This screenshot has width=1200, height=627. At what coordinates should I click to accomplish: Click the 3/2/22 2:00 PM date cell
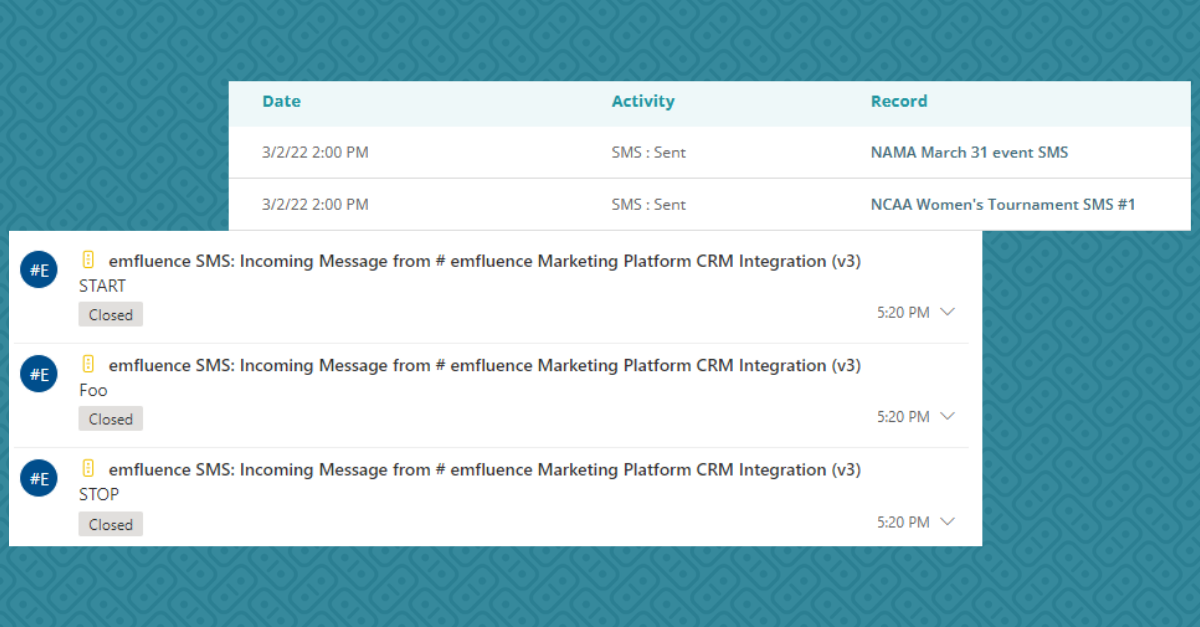(x=316, y=152)
